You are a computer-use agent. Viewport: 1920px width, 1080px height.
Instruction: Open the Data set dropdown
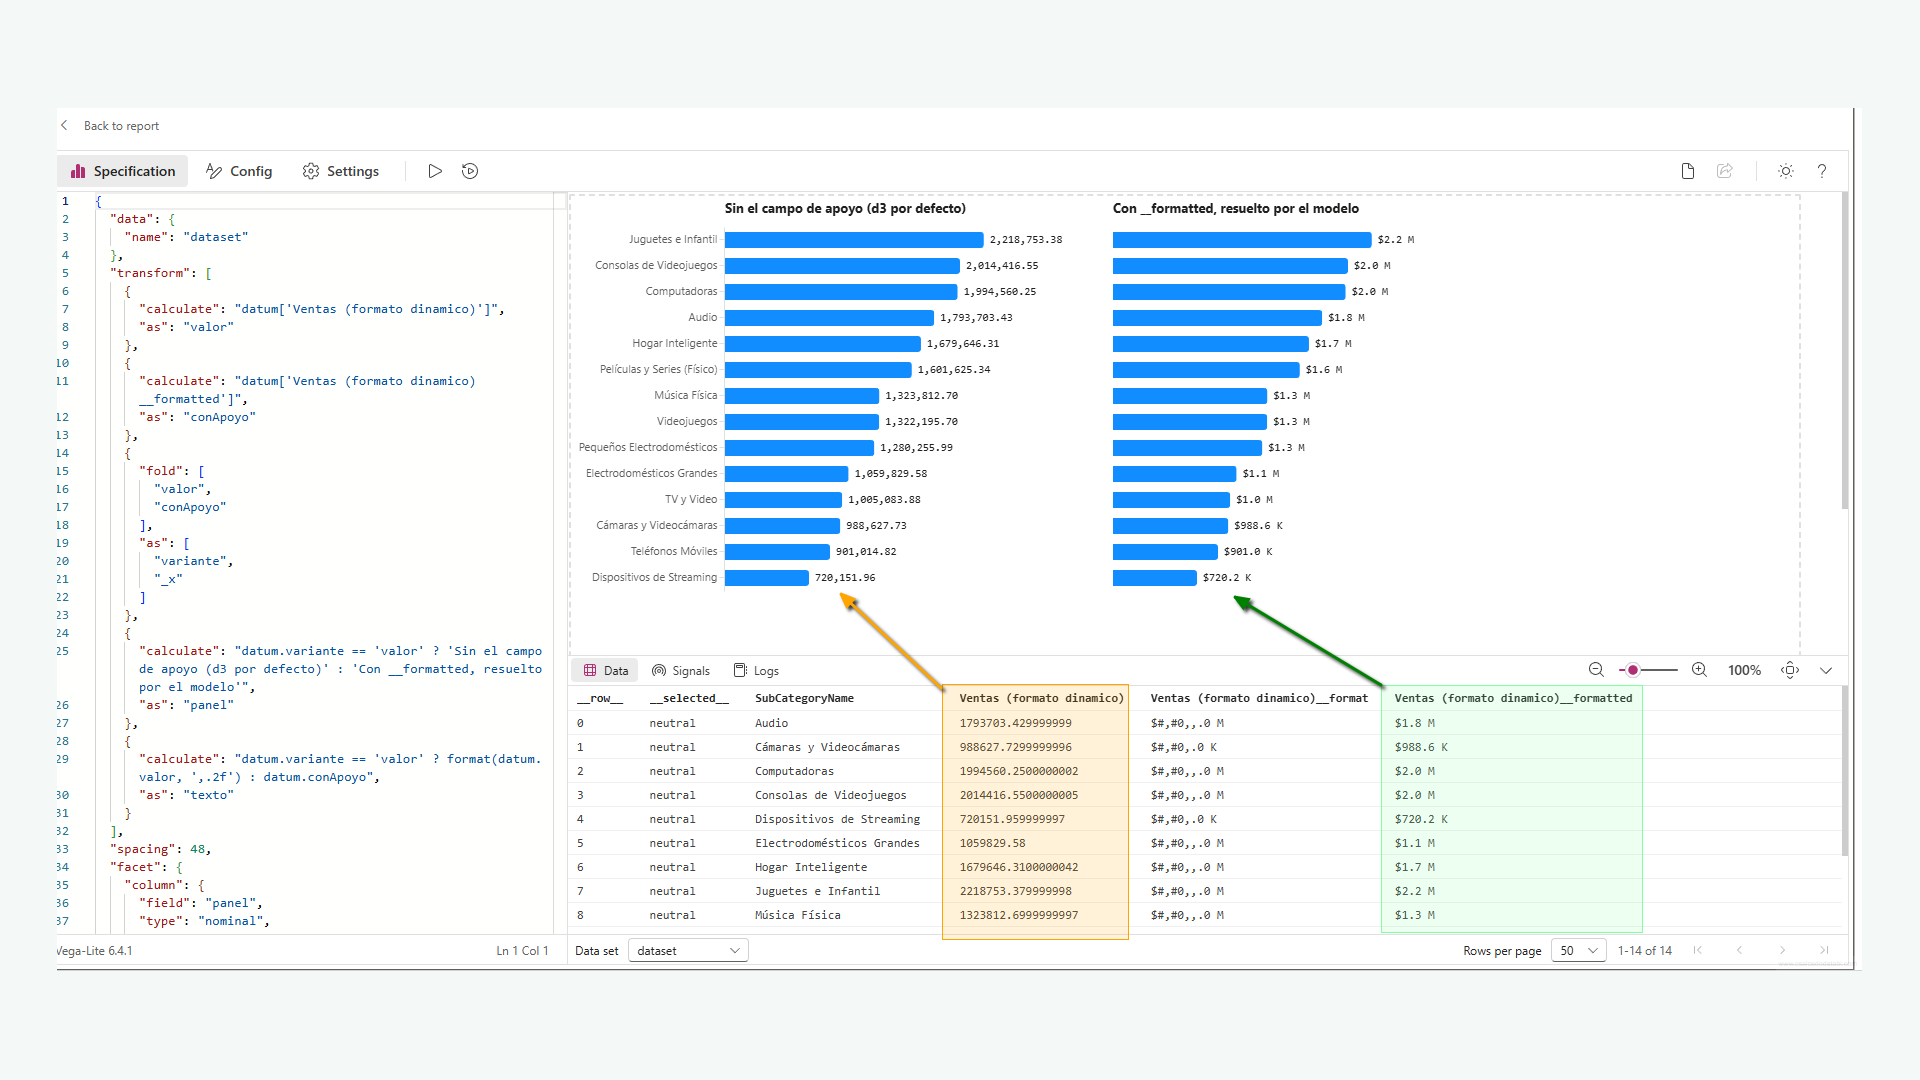(x=688, y=951)
